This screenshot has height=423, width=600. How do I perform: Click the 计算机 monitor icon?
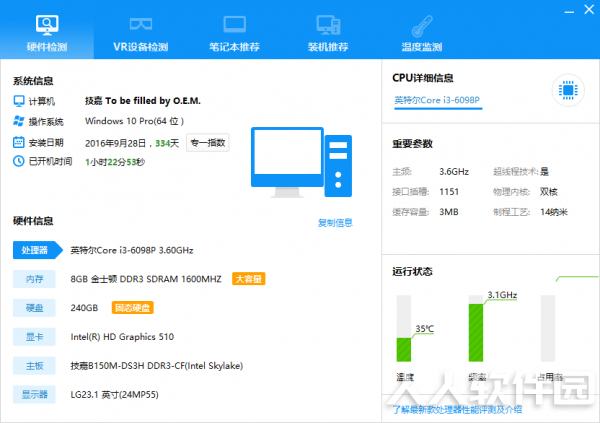[x=19, y=101]
